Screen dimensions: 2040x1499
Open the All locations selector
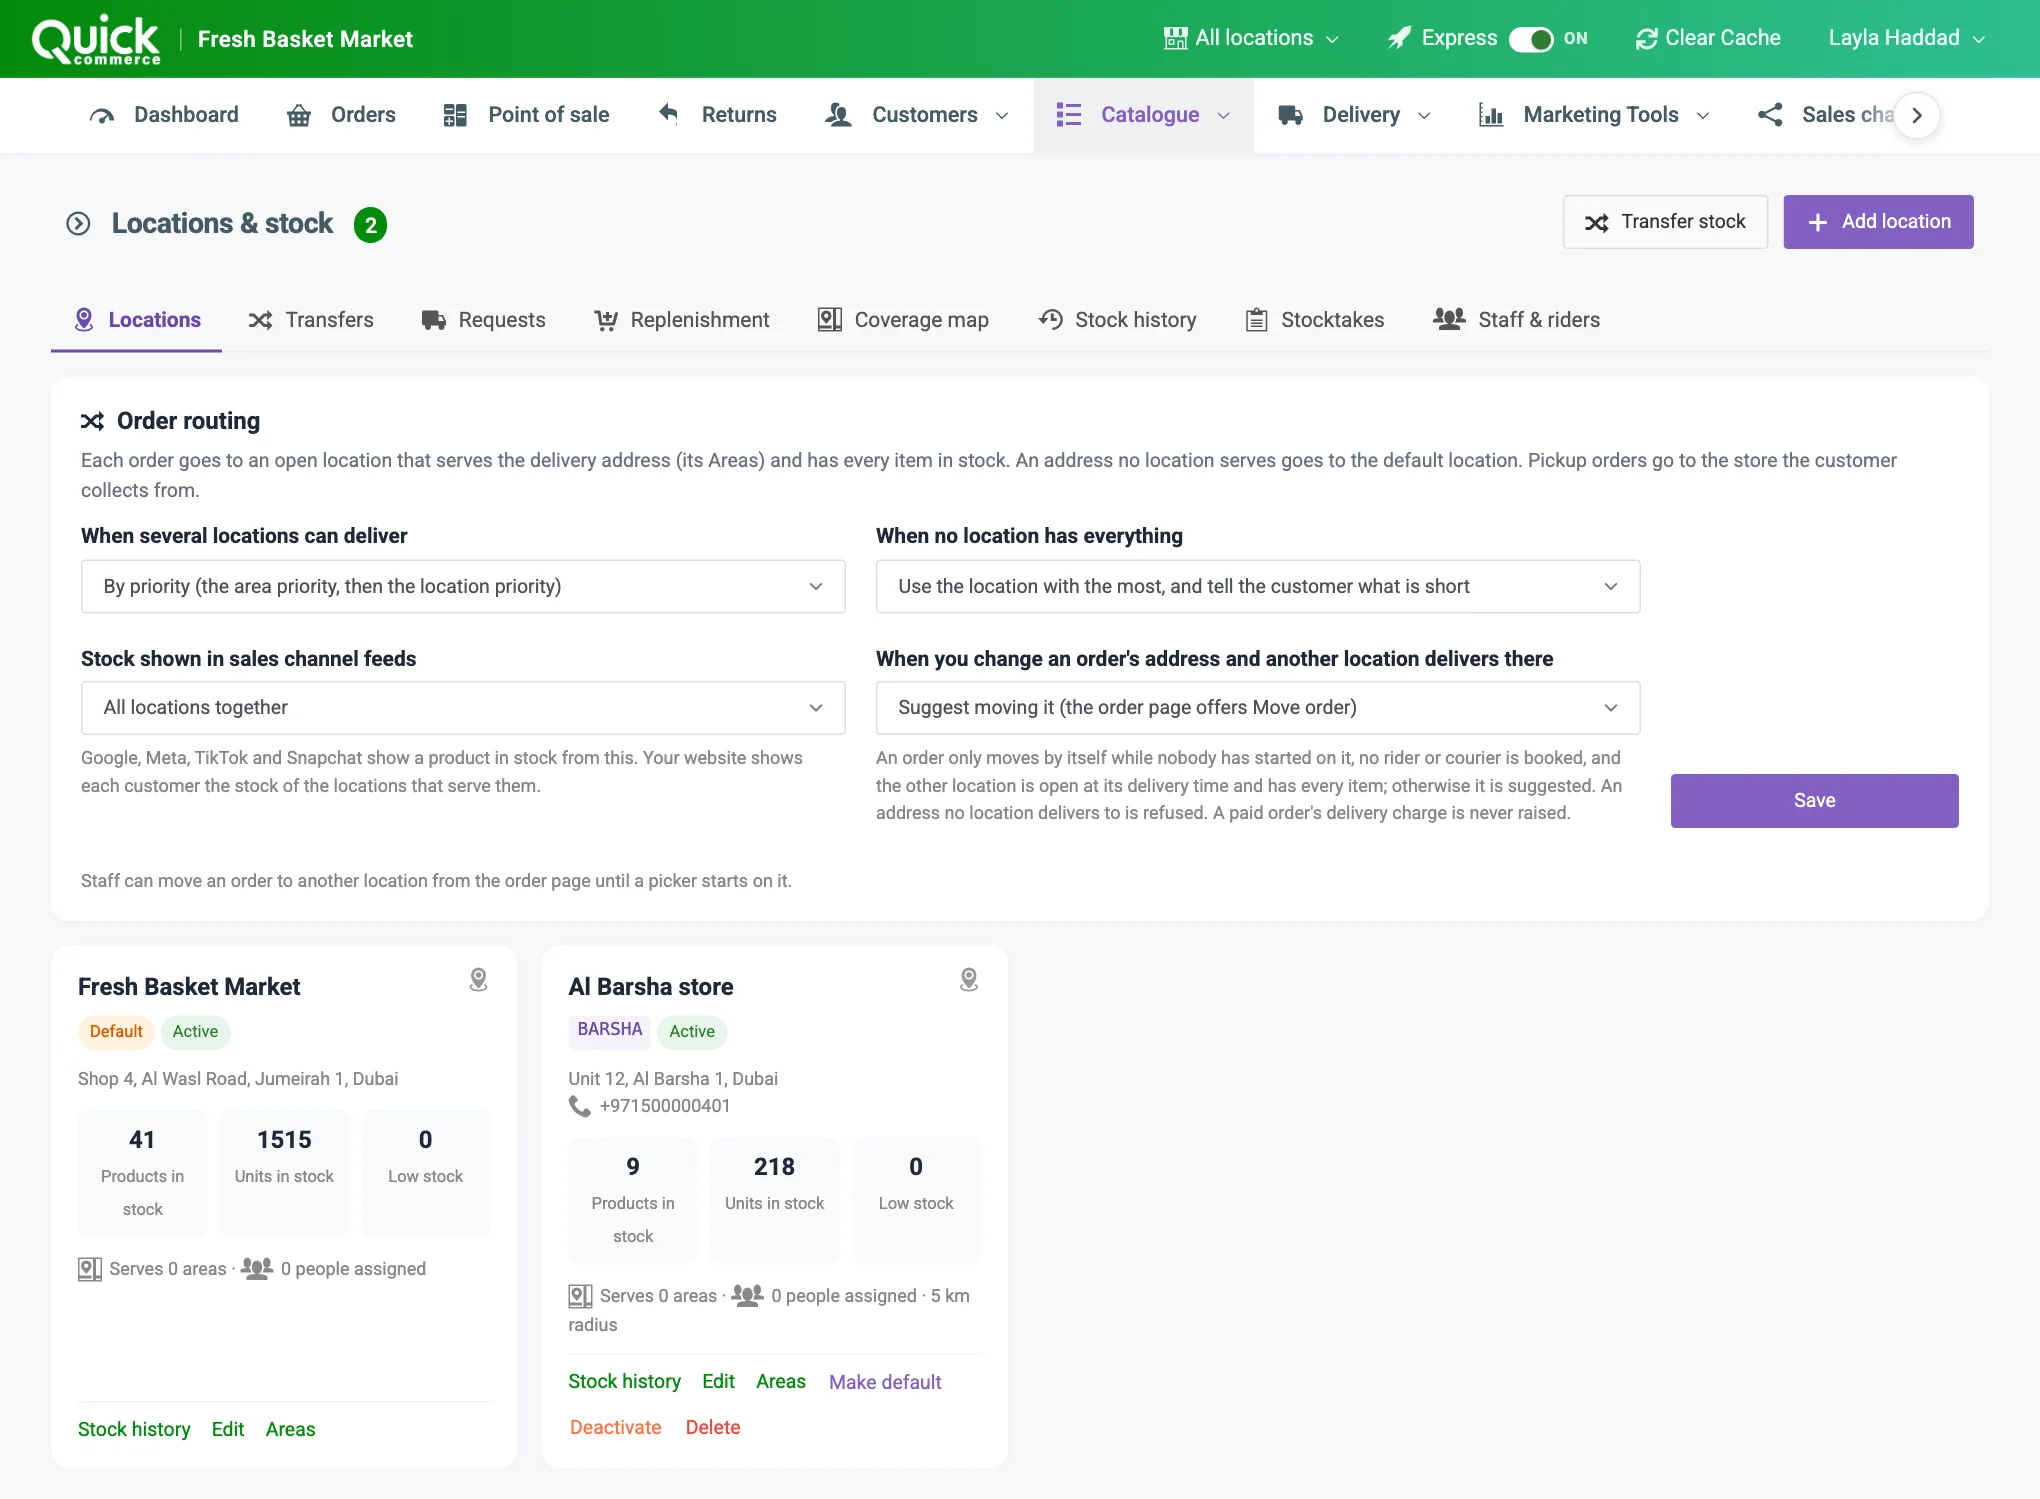(x=1251, y=39)
